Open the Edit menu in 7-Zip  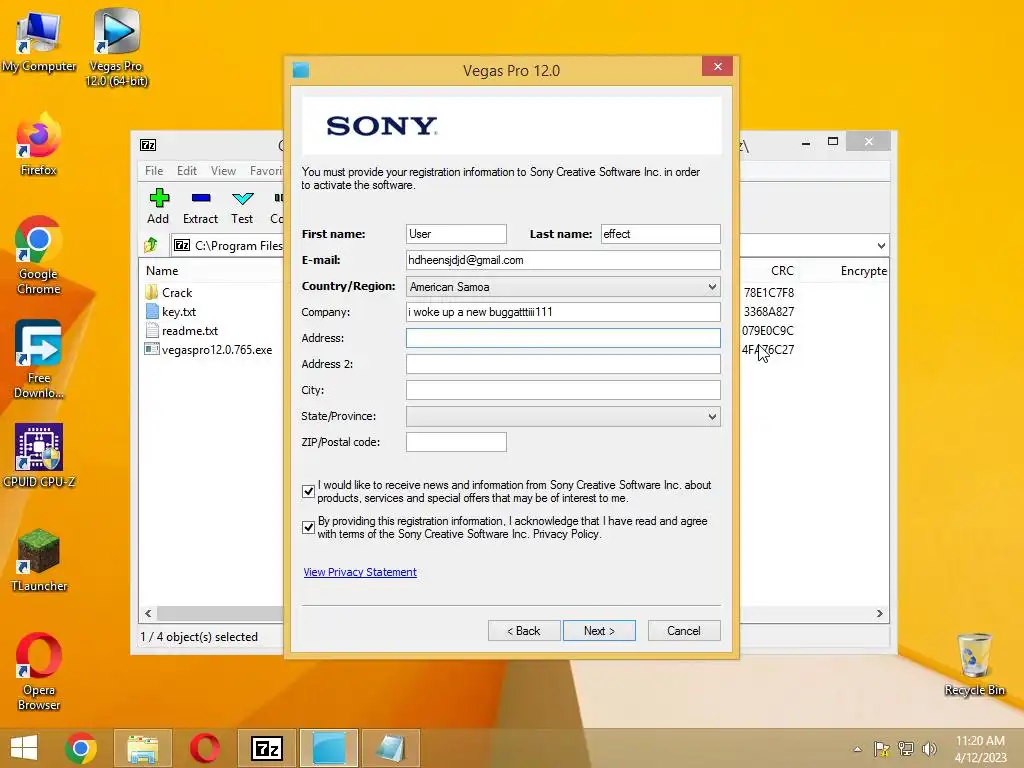[187, 170]
